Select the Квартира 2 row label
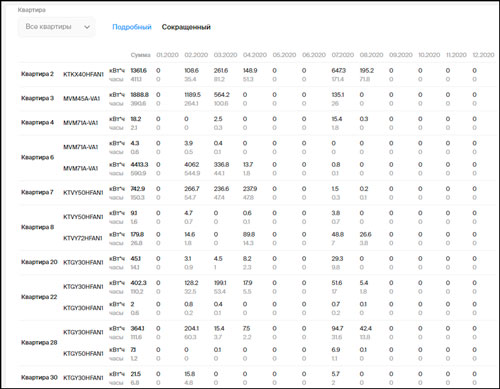Image resolution: width=500 pixels, height=389 pixels. pyautogui.click(x=37, y=74)
